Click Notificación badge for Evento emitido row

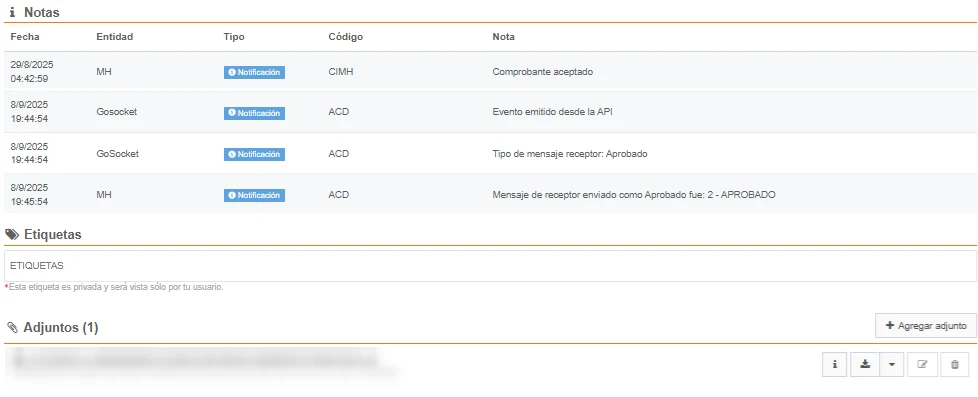[254, 113]
